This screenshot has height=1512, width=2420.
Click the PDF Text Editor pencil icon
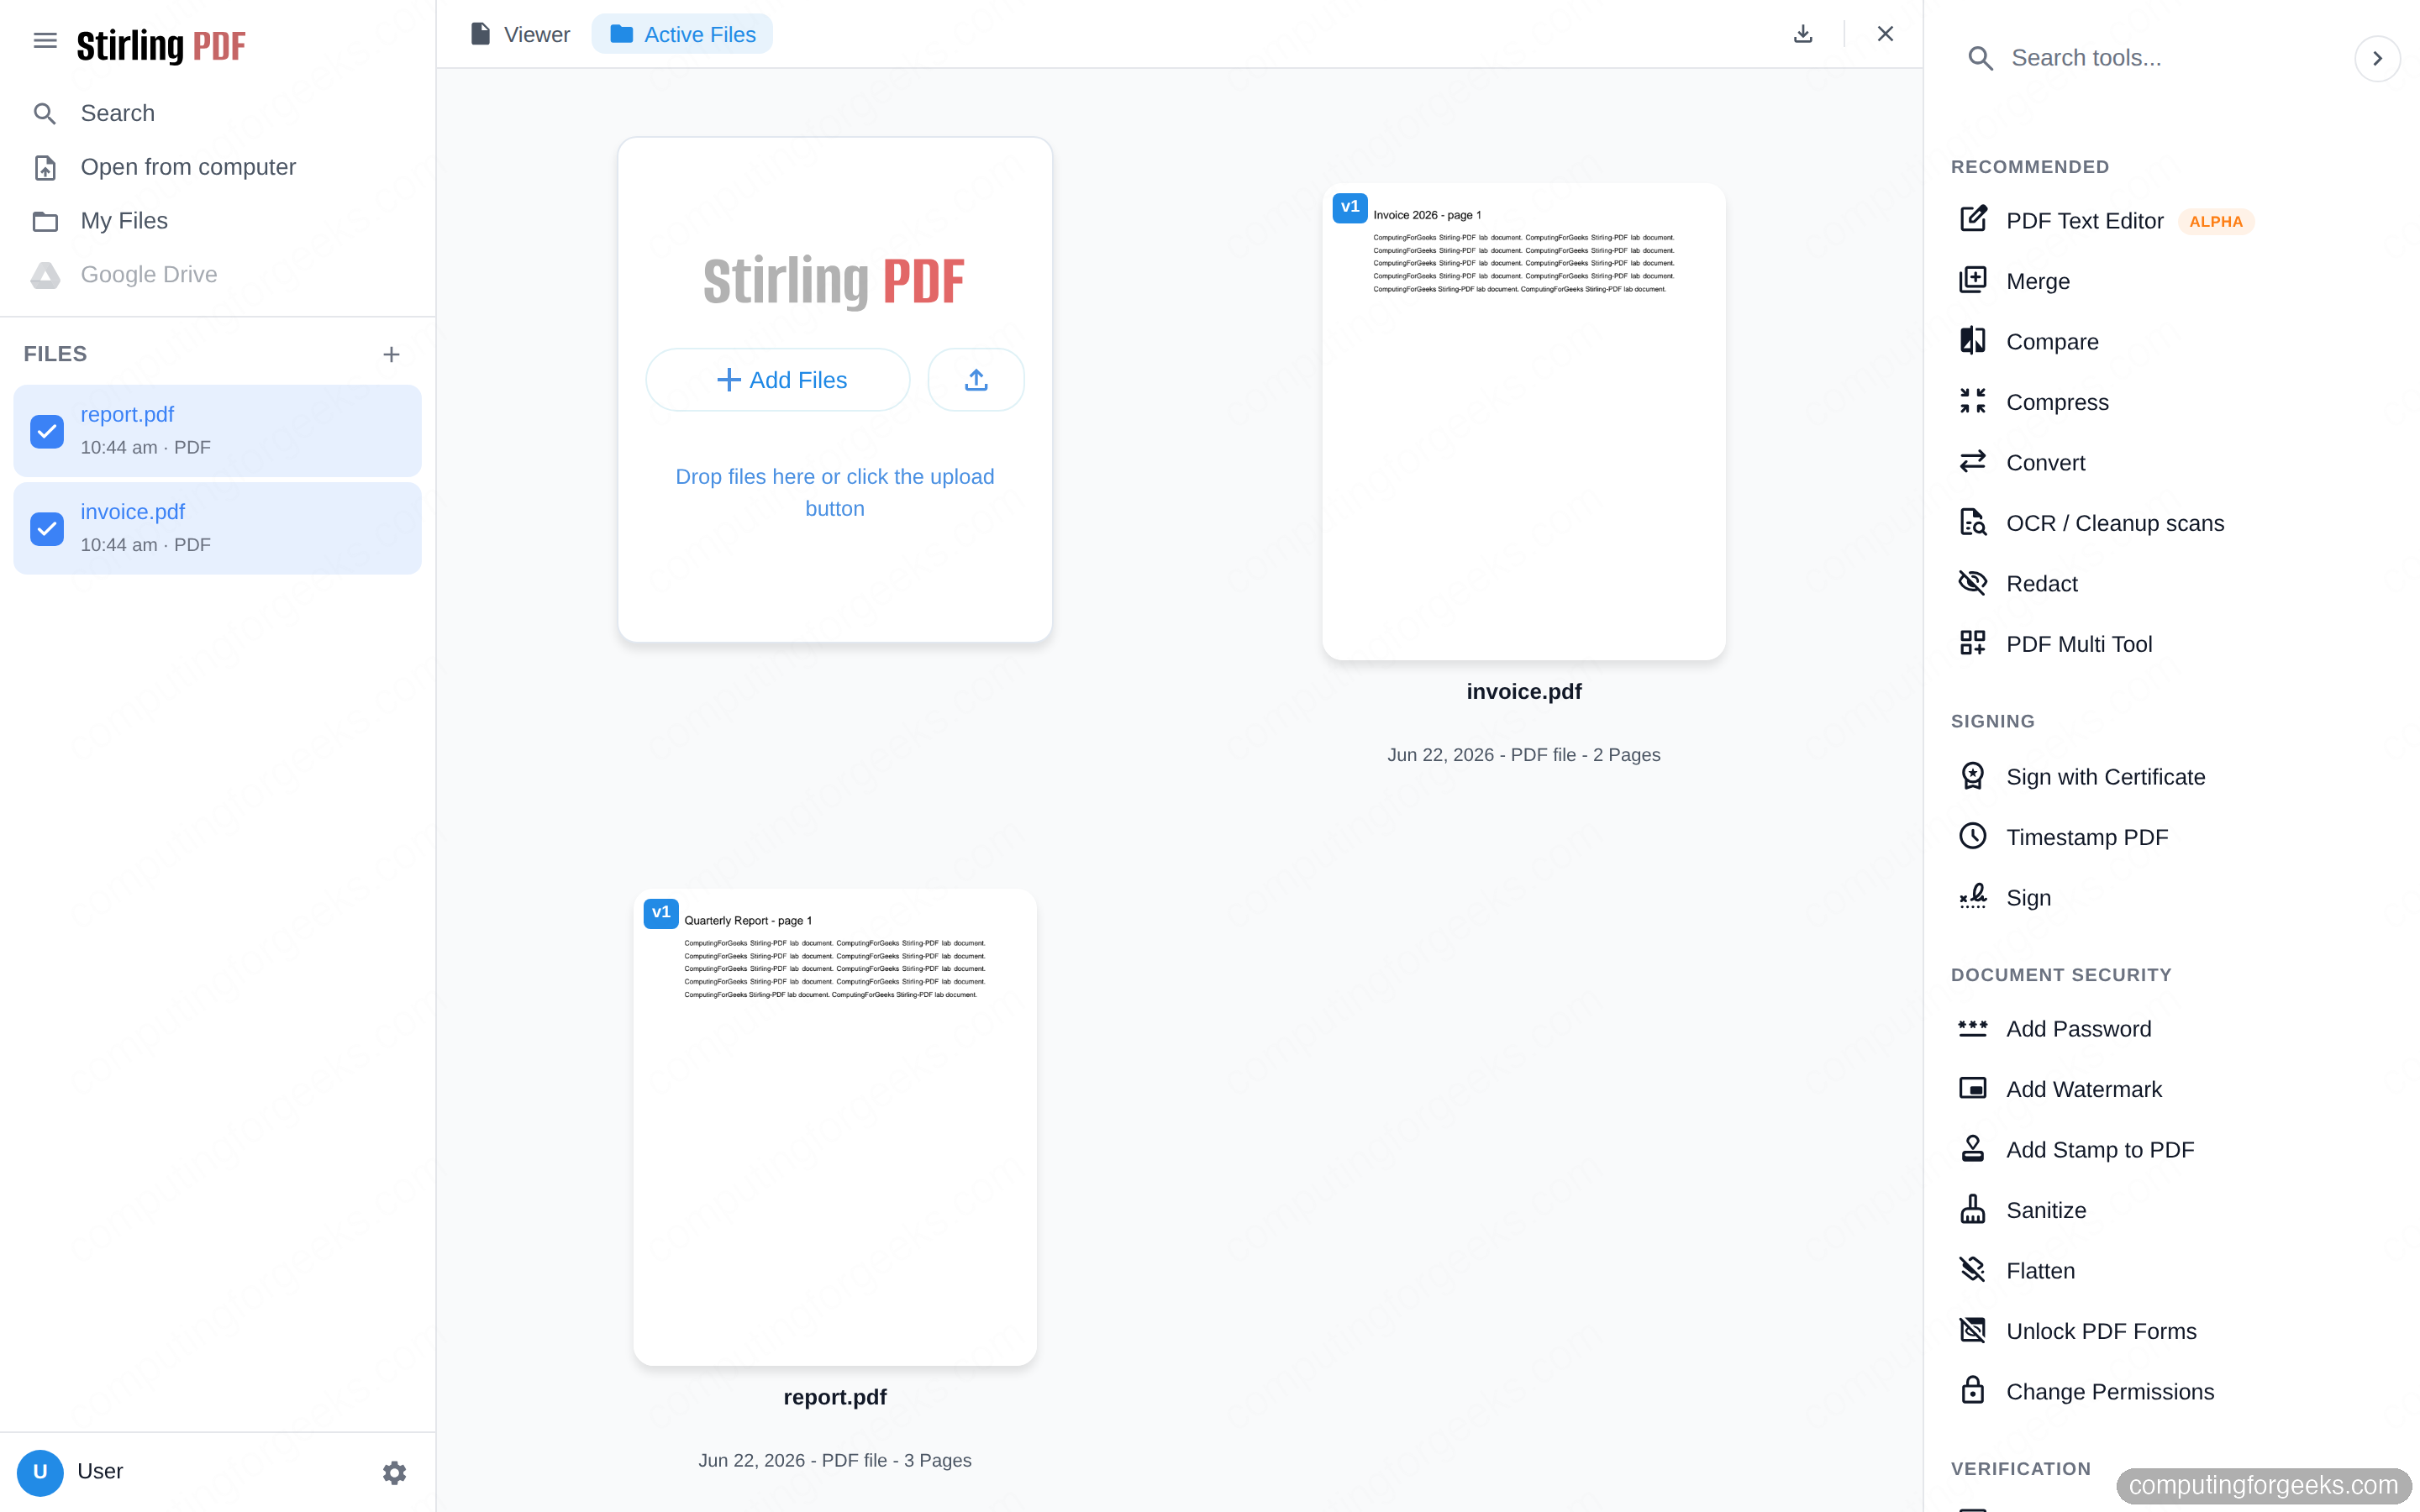point(1973,219)
